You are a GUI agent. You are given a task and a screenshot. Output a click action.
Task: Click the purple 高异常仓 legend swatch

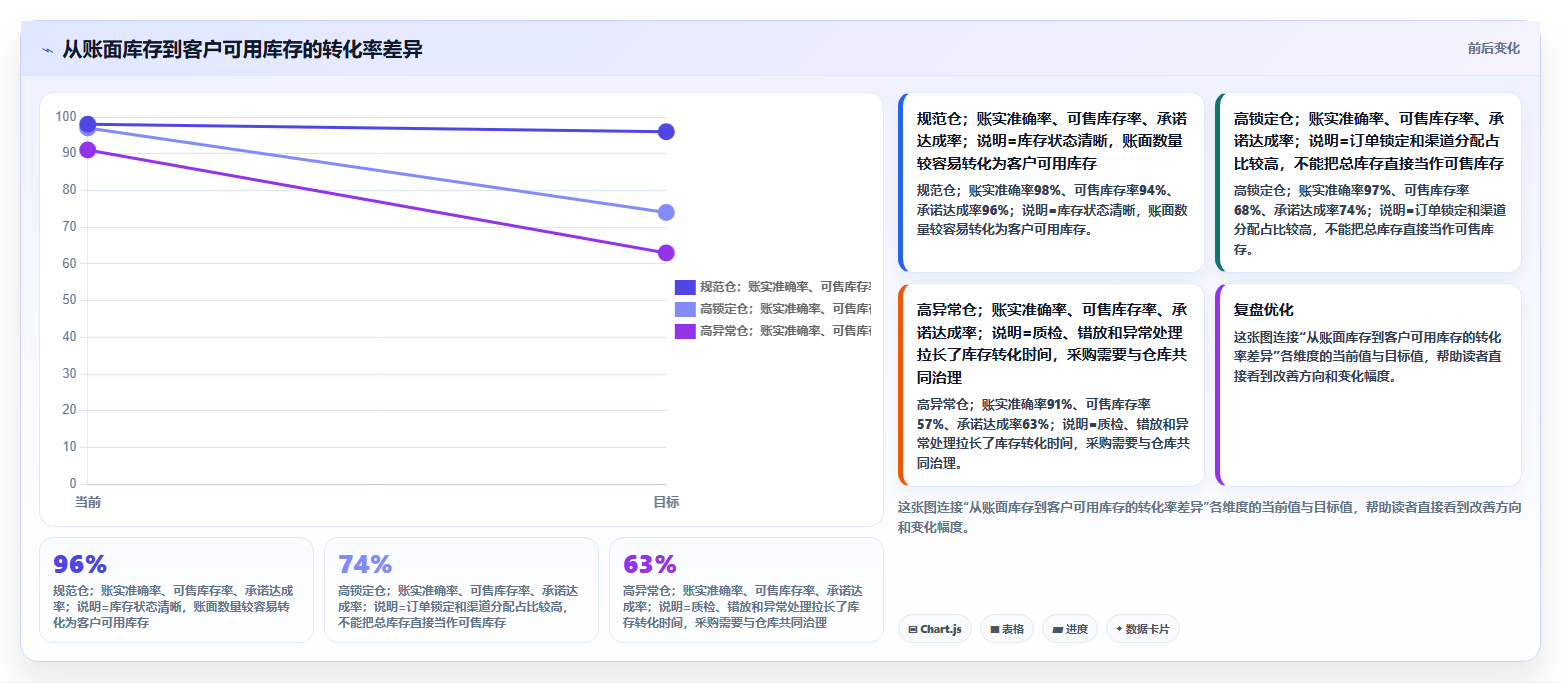[x=685, y=331]
